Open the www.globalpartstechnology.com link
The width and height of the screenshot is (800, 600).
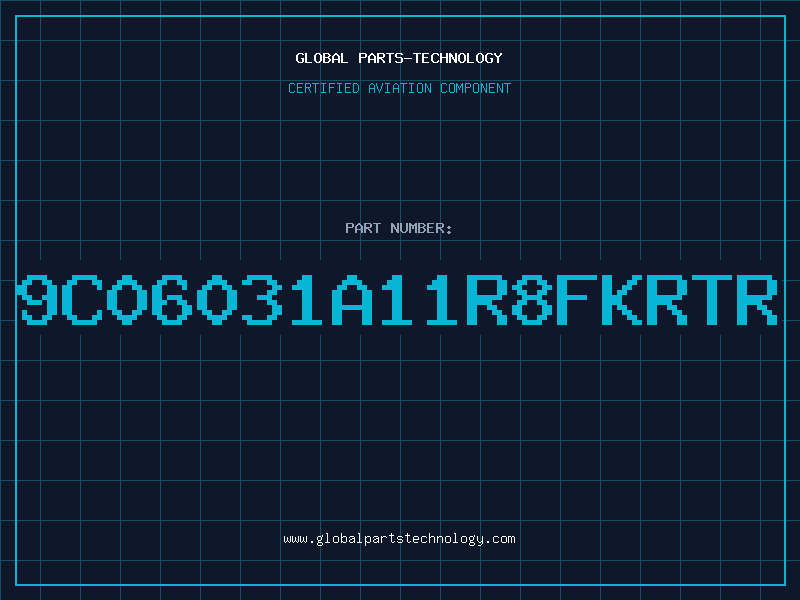(x=399, y=539)
